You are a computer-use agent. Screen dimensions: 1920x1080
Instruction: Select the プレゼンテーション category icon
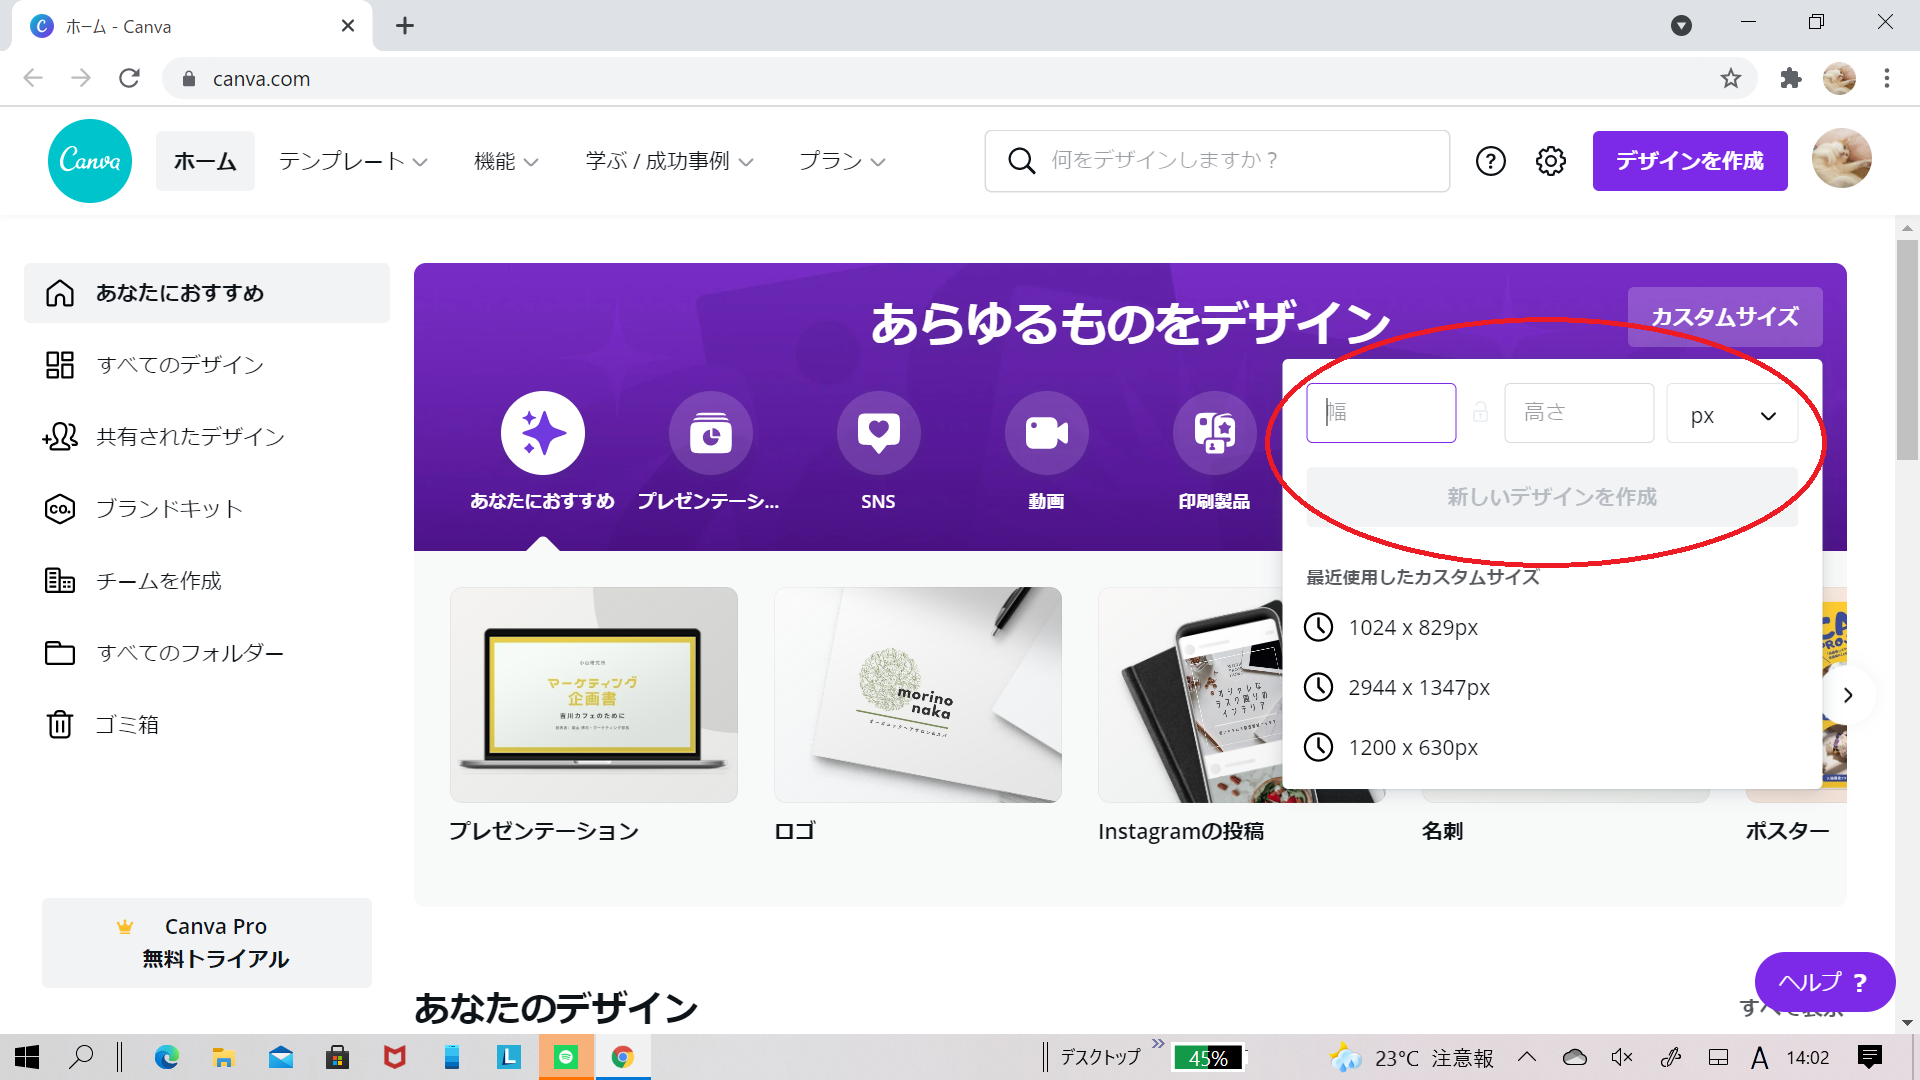point(711,433)
